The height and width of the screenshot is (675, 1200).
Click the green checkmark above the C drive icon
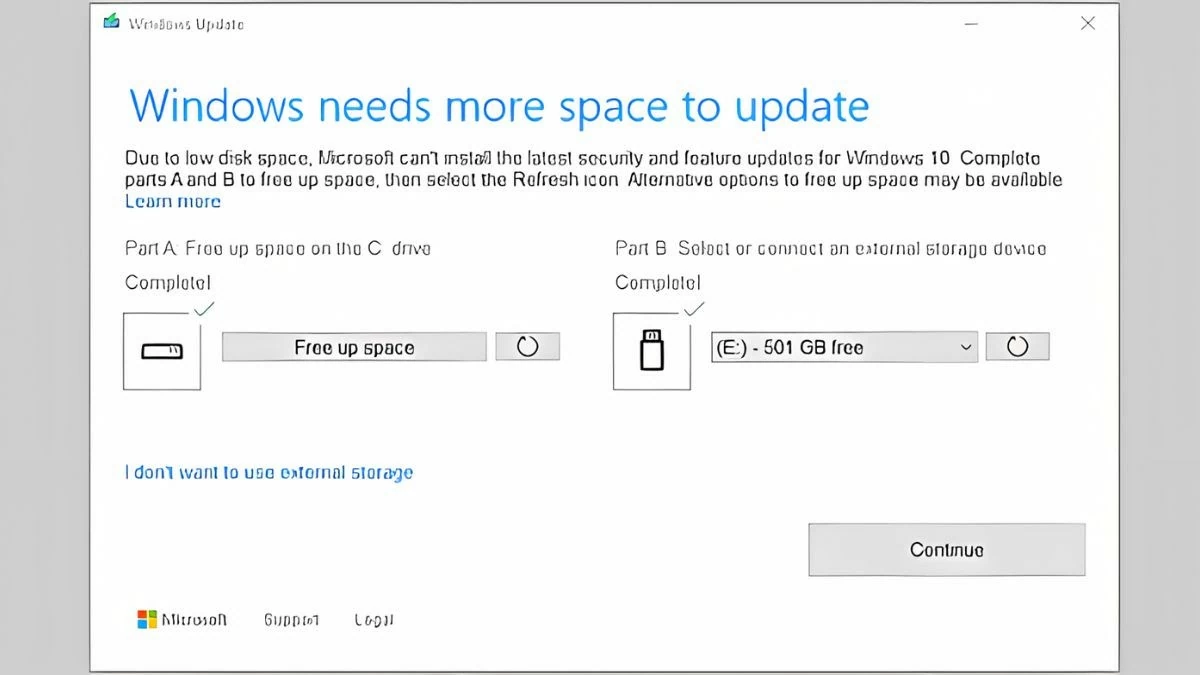click(203, 309)
